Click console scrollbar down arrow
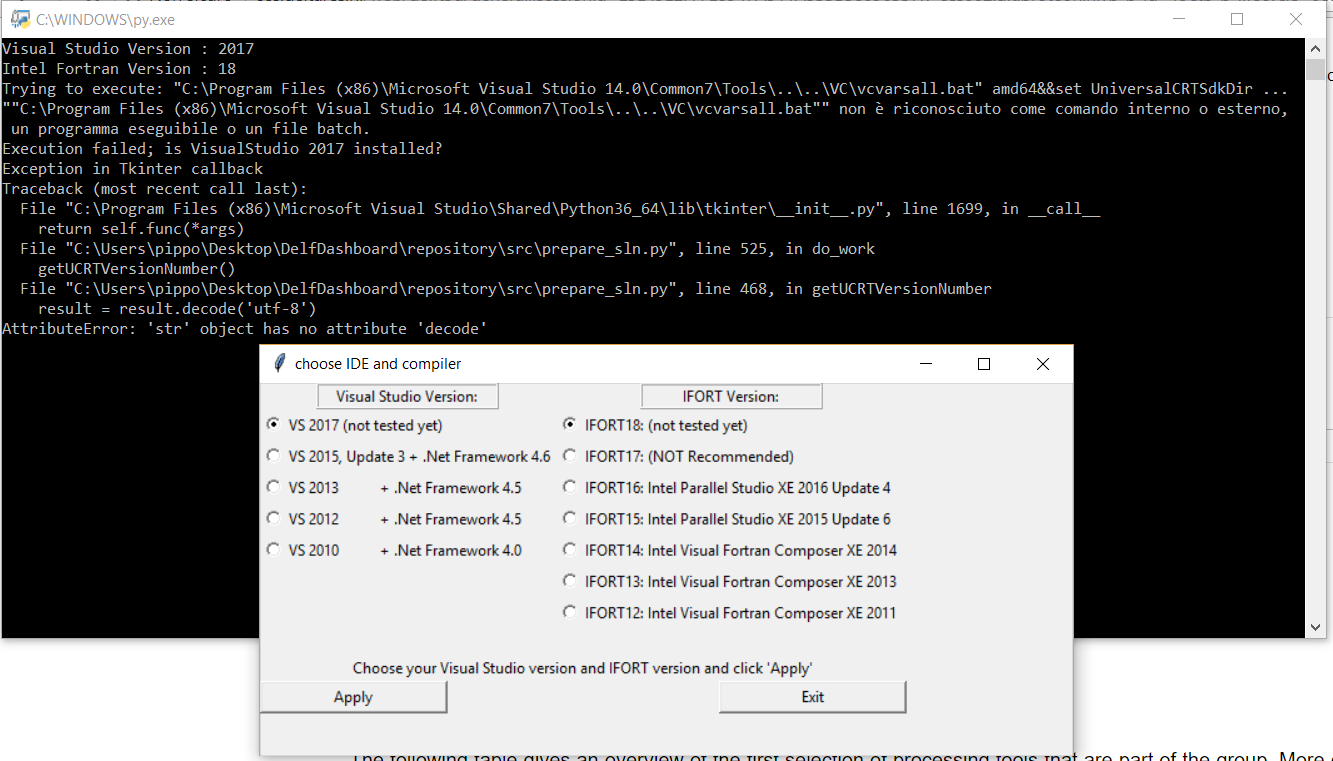The width and height of the screenshot is (1333, 761). tap(1315, 628)
